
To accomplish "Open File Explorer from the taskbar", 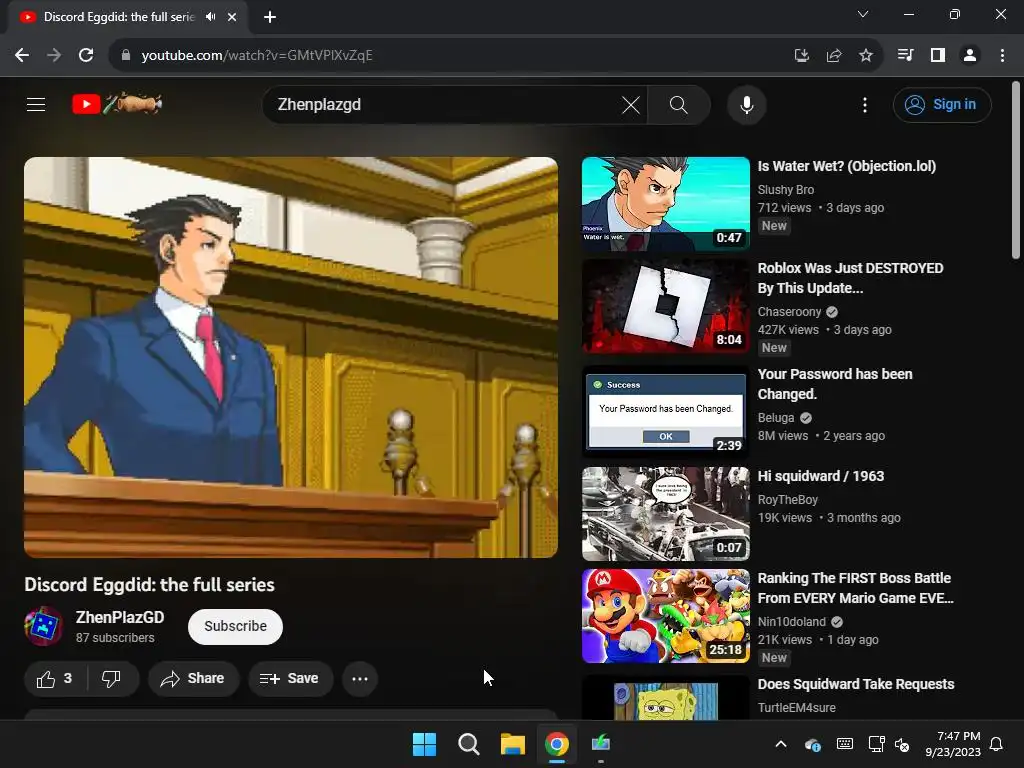I will click(x=513, y=744).
